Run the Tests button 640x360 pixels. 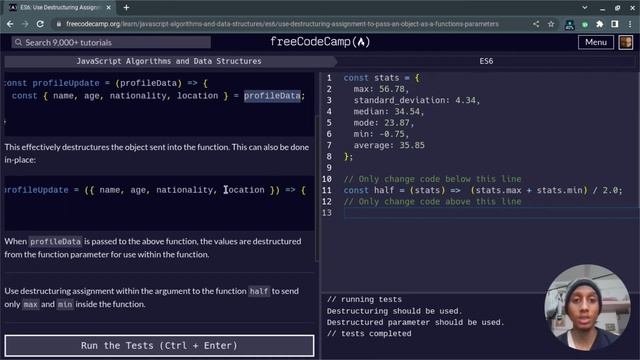click(x=159, y=346)
